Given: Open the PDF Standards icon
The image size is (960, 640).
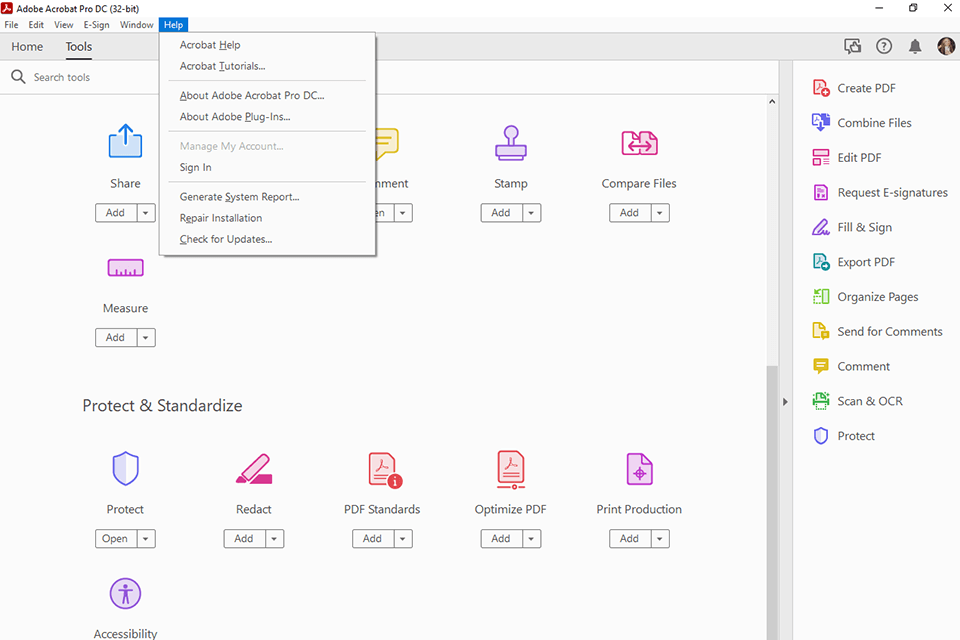Looking at the screenshot, I should click(384, 470).
